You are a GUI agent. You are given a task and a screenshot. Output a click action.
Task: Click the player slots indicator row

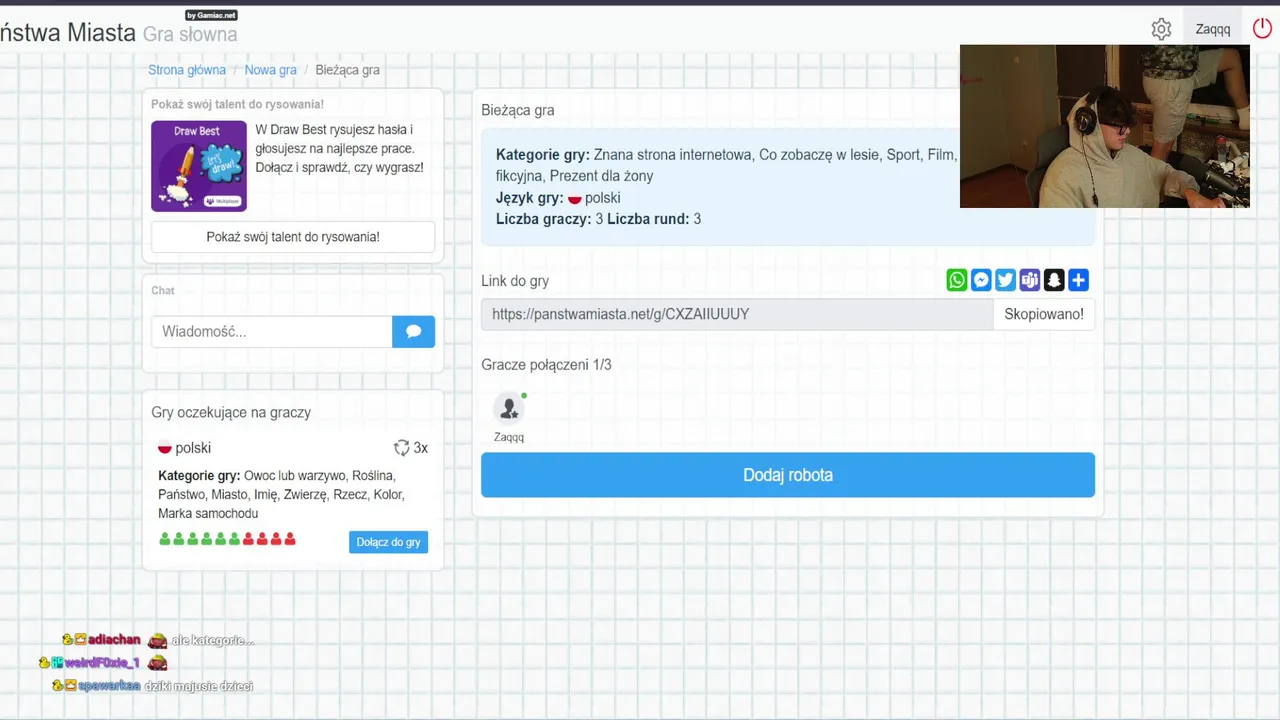pyautogui.click(x=227, y=539)
